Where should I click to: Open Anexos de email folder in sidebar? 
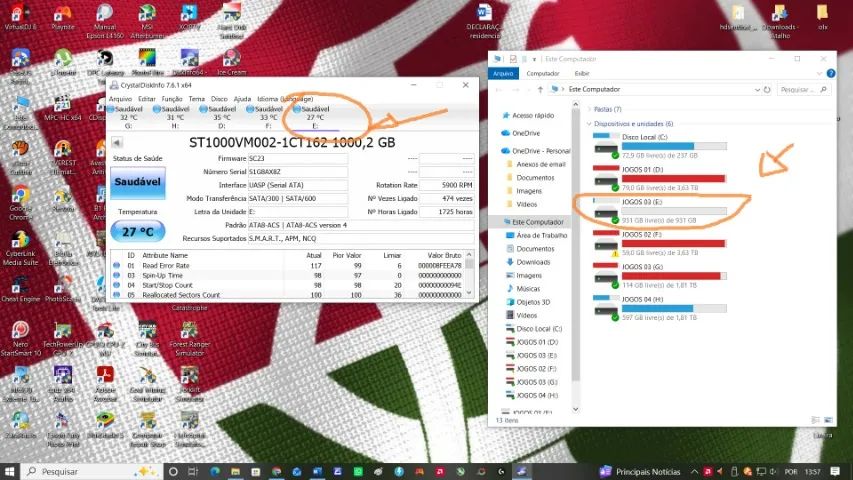click(535, 164)
